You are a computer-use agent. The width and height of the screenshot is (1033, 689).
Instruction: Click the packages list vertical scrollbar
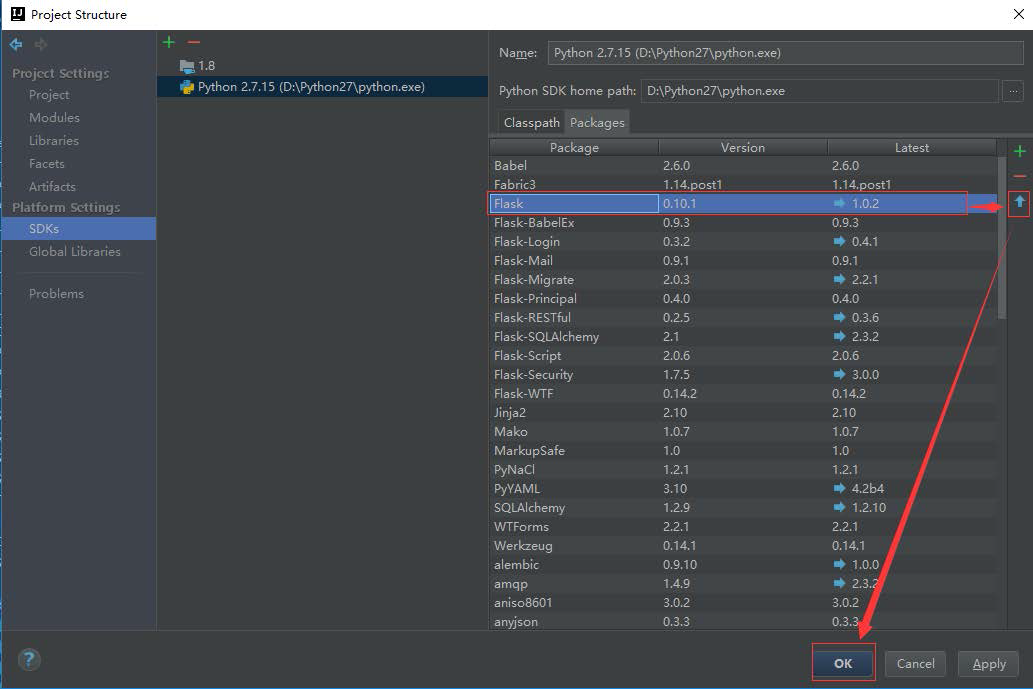(1001, 238)
